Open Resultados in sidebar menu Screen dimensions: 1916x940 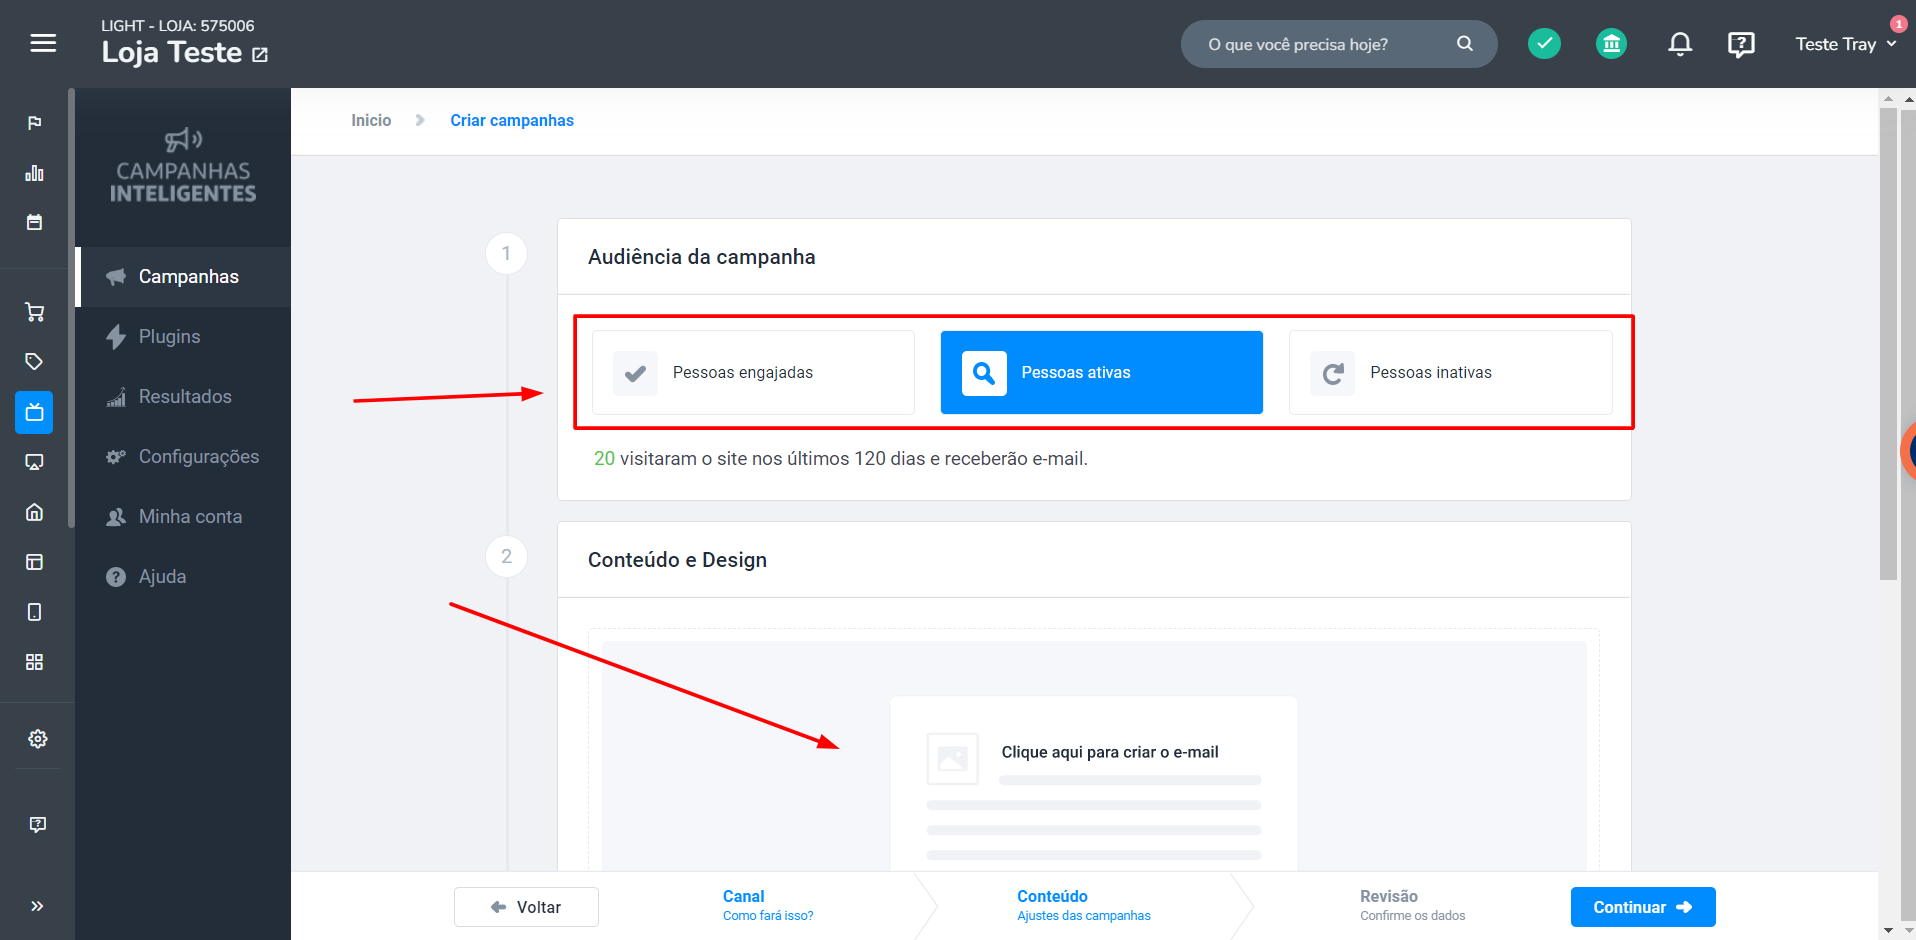click(x=184, y=397)
